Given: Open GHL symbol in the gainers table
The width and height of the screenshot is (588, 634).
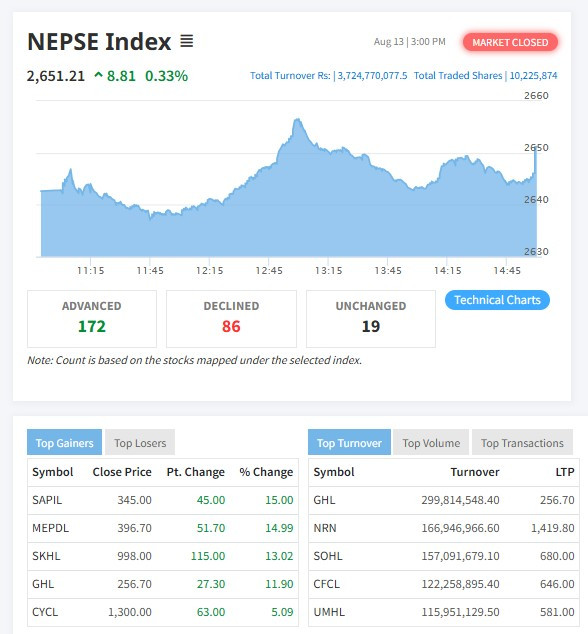Looking at the screenshot, I should (43, 584).
